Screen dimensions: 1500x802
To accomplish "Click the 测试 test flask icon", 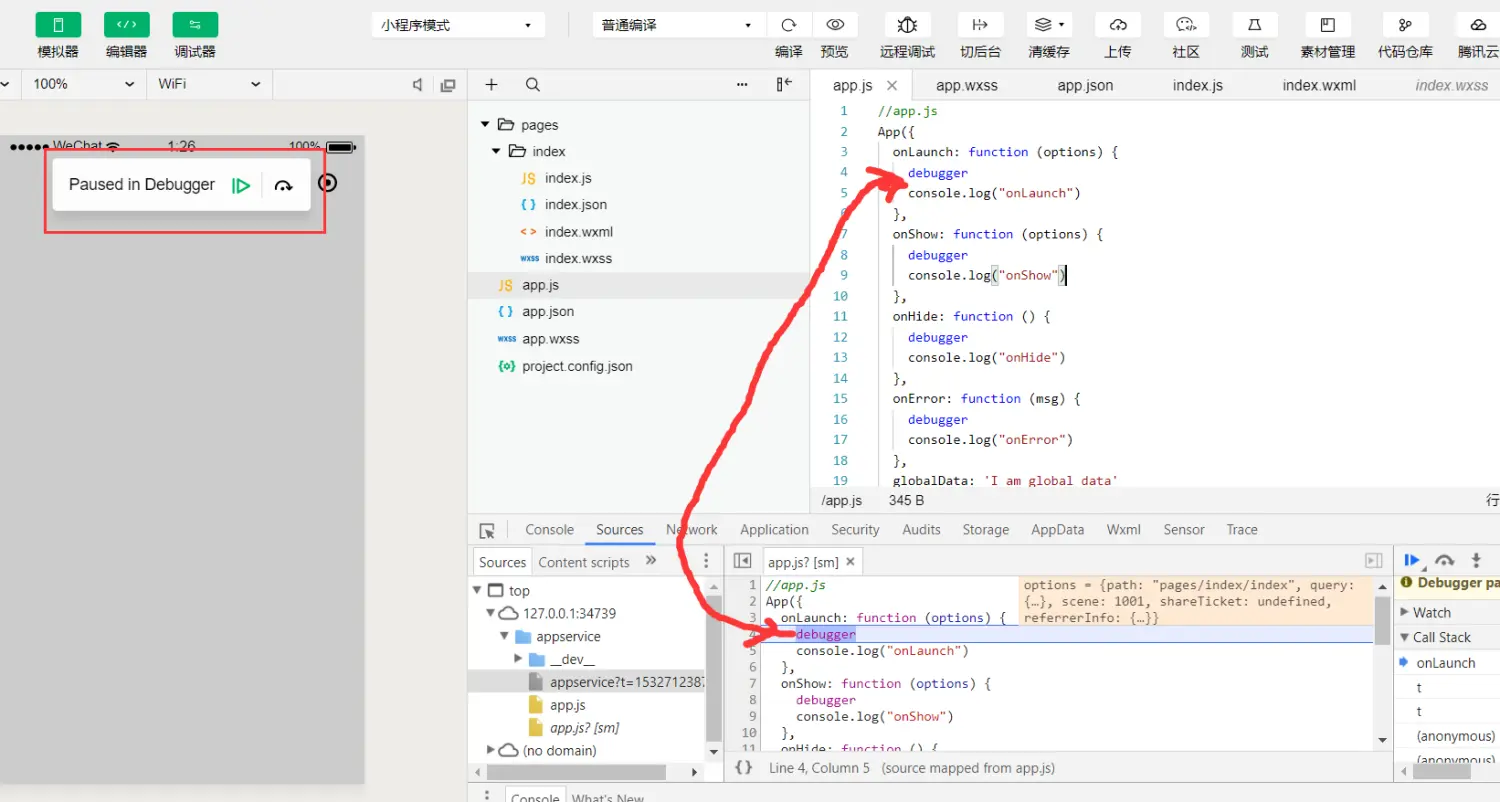I will pos(1255,25).
